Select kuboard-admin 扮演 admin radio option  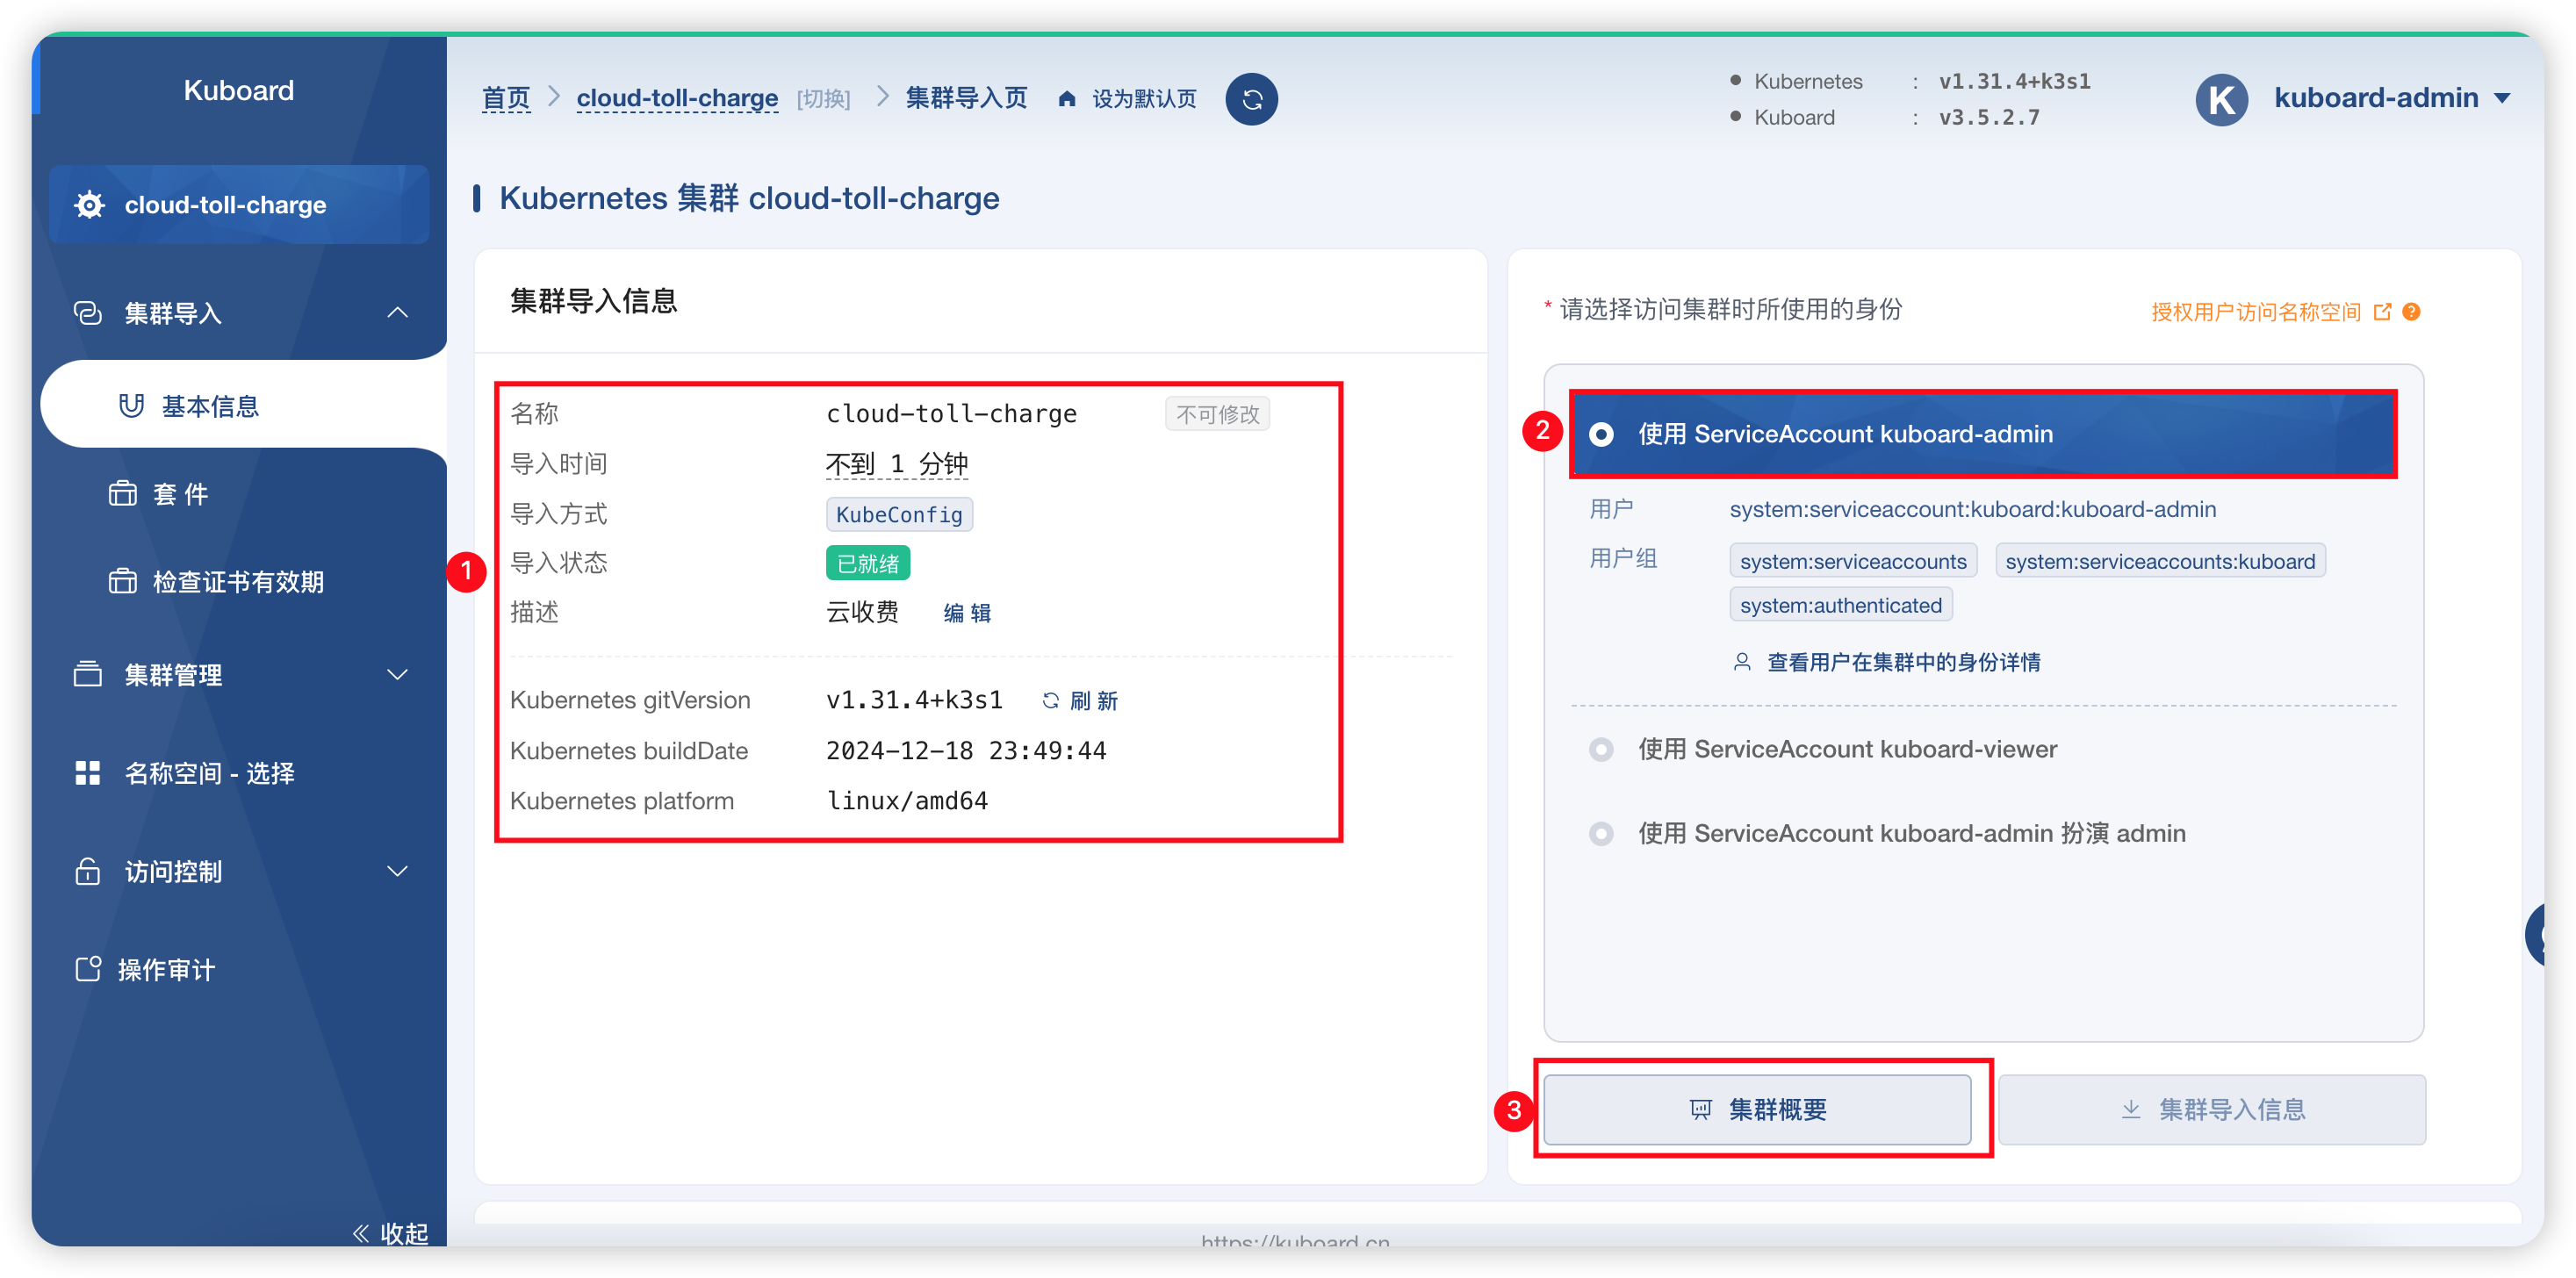pyautogui.click(x=1601, y=833)
